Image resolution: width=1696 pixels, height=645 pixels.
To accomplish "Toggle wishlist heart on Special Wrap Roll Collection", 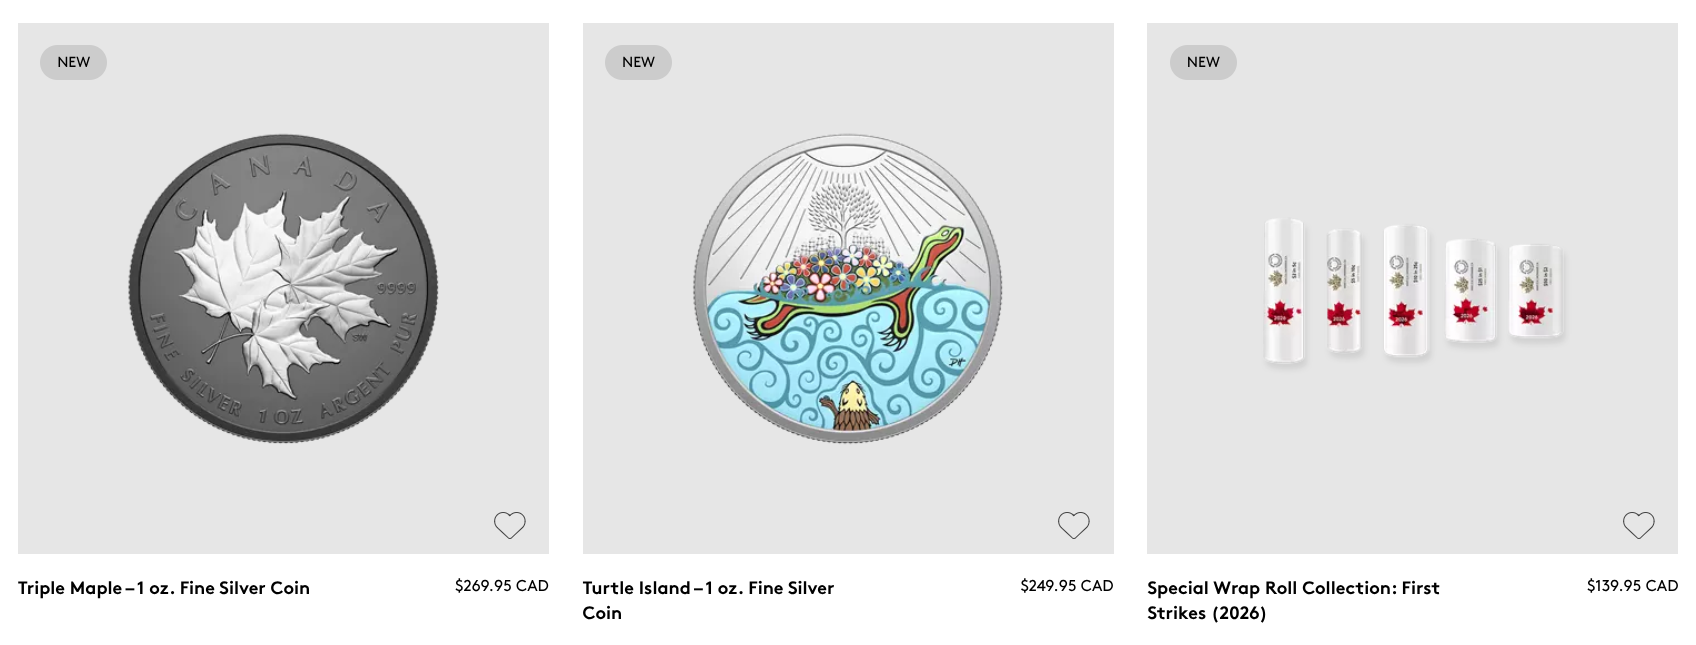I will pos(1638,525).
